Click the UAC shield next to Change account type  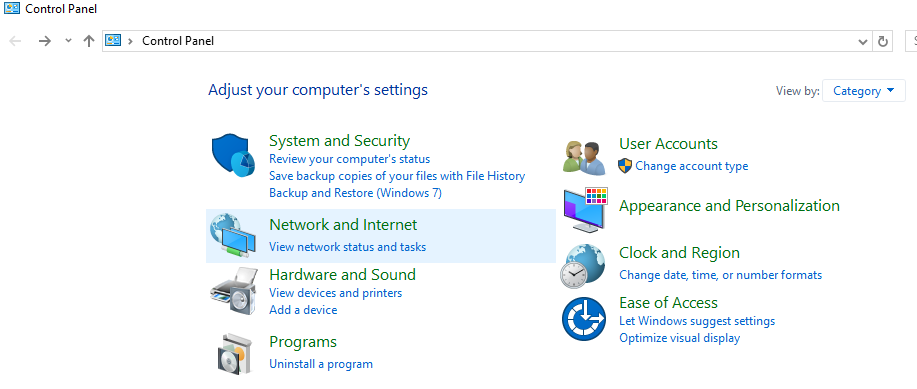pos(625,166)
